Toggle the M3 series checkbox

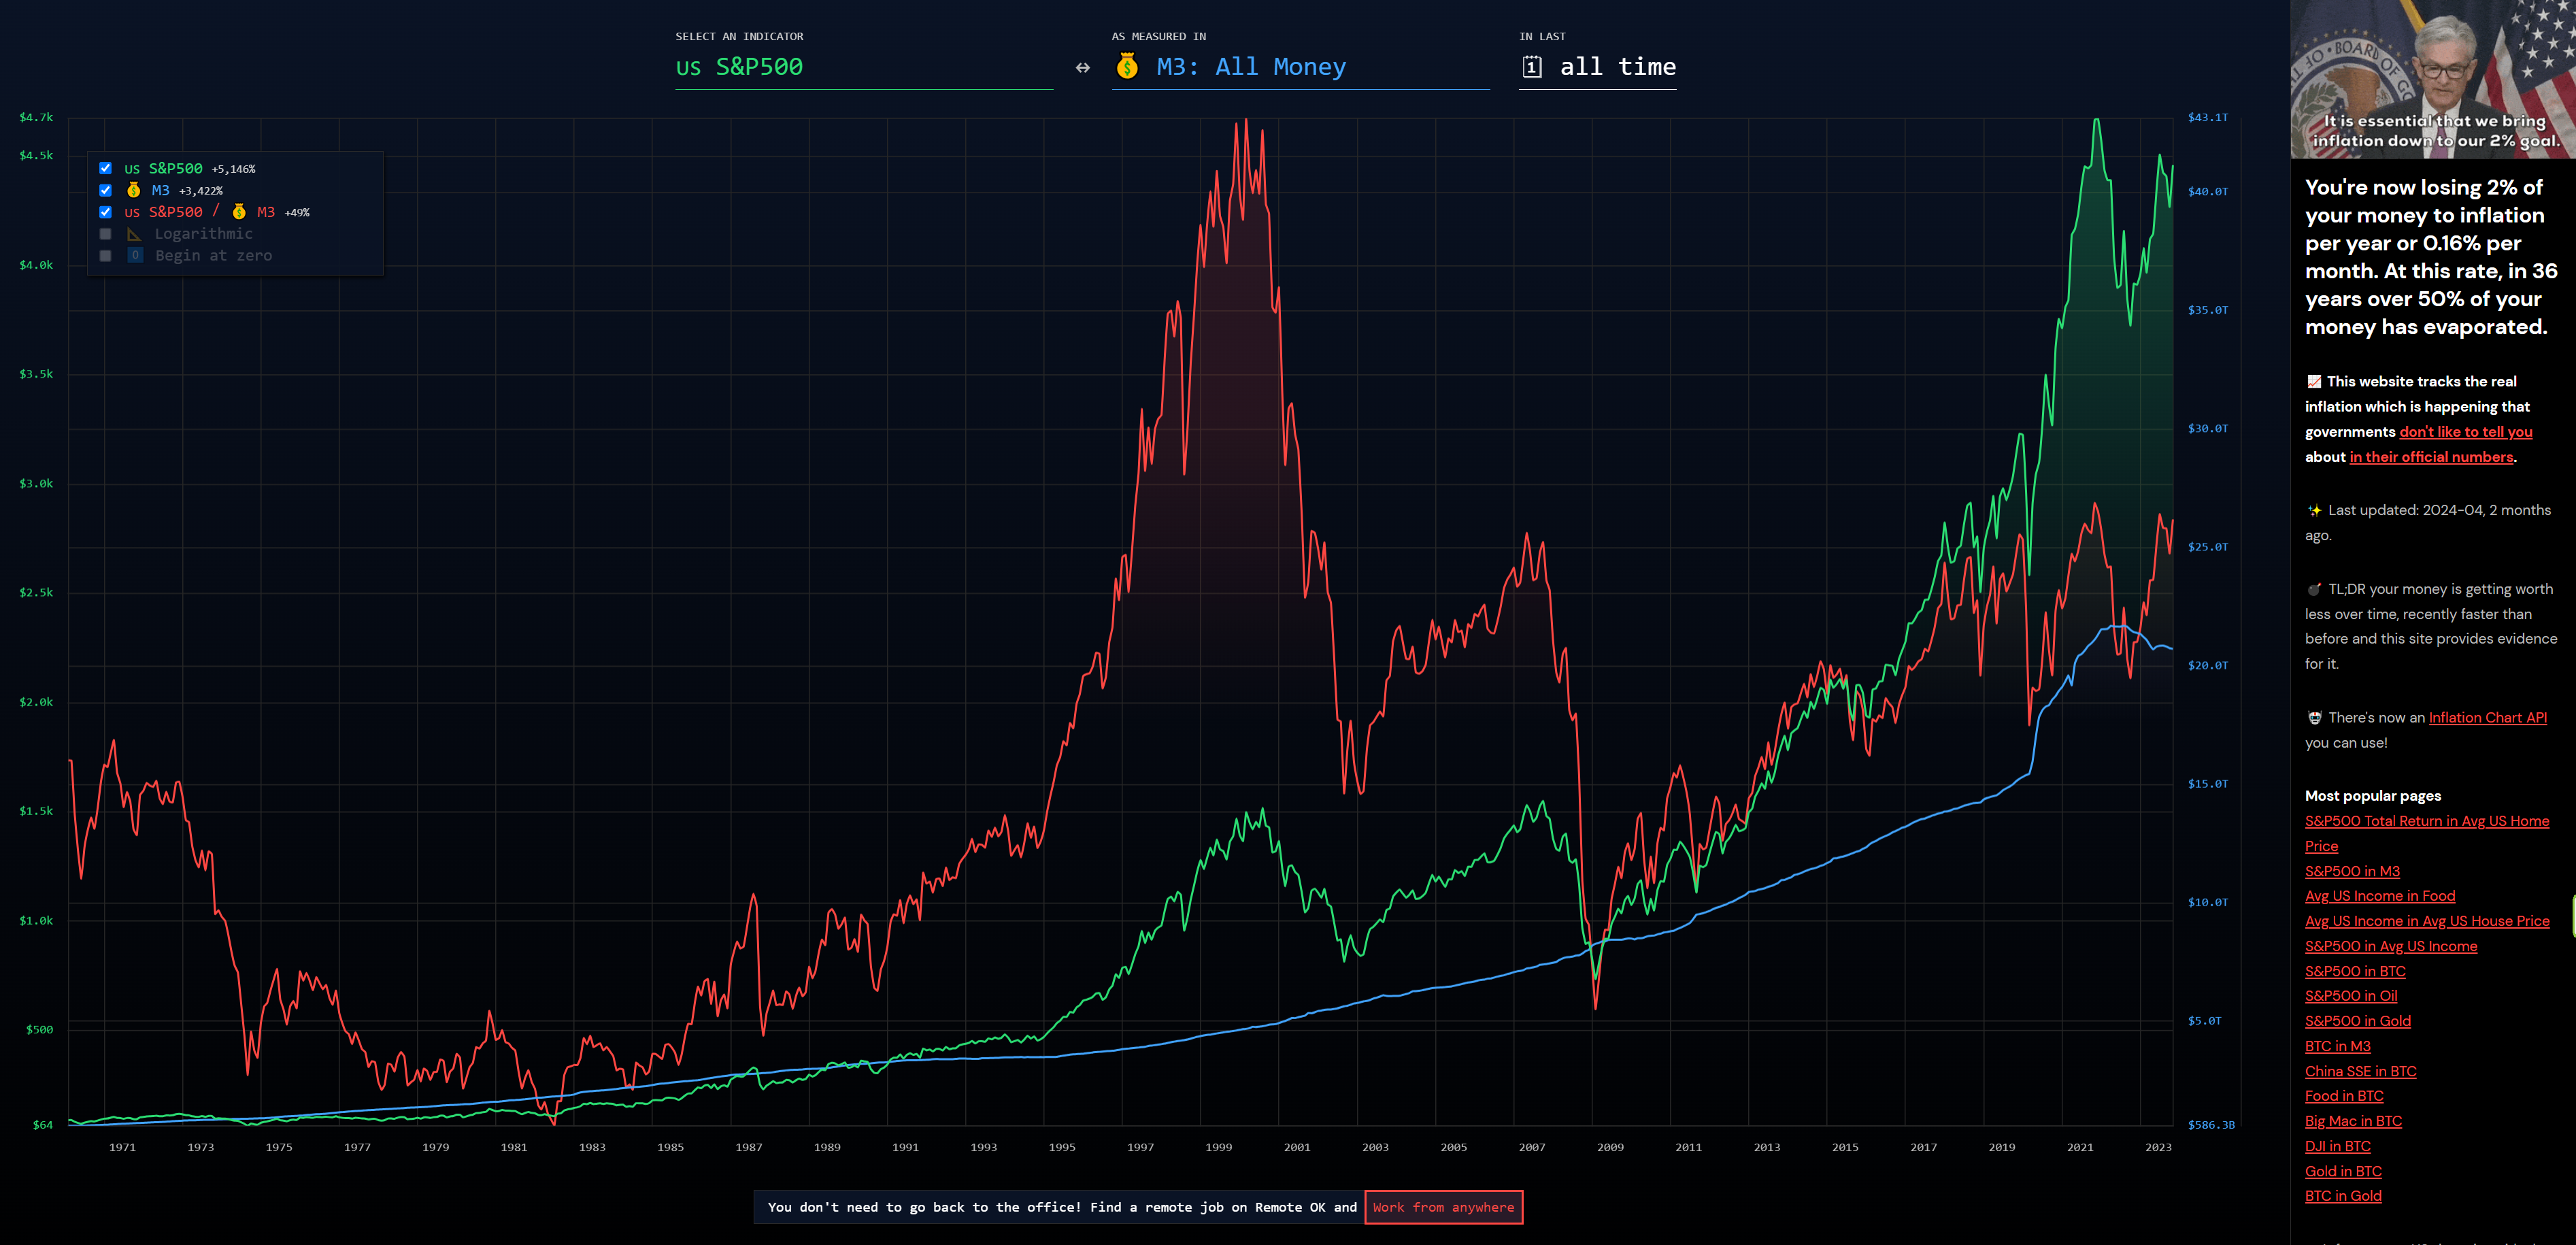click(x=105, y=190)
